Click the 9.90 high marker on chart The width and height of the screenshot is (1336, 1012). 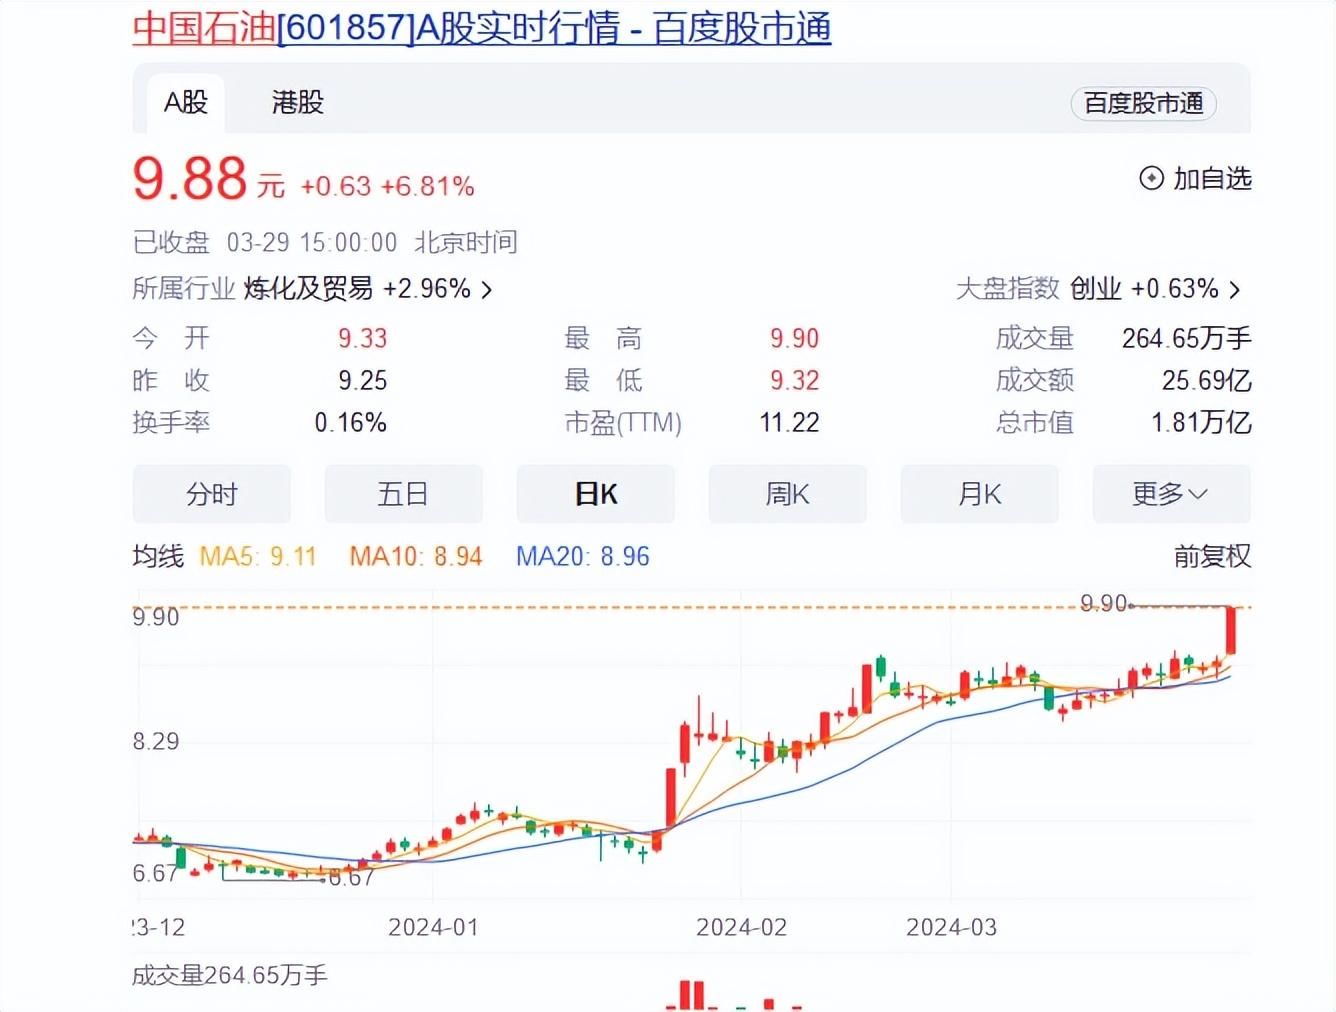tap(1104, 603)
